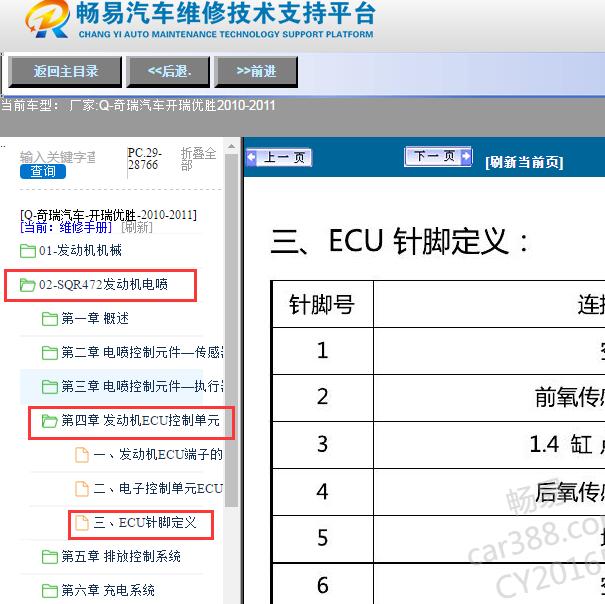Viewport: 605px width, 604px height.
Task: Expand 01-发动机机械 tree item
Action: click(x=80, y=251)
